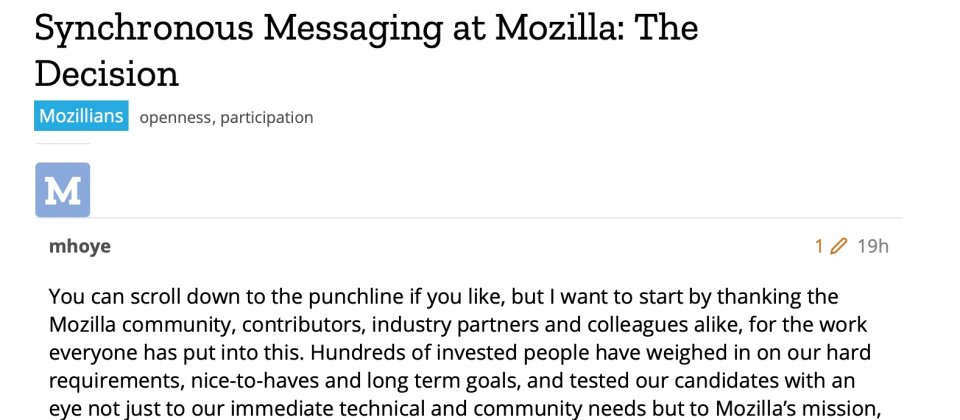The width and height of the screenshot is (960, 420).
Task: Select the openness tag
Action: (176, 117)
